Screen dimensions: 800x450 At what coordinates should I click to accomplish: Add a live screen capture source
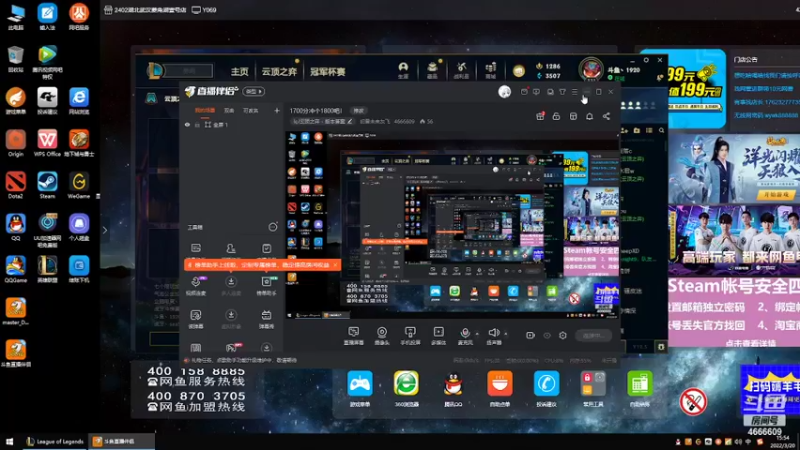[353, 335]
